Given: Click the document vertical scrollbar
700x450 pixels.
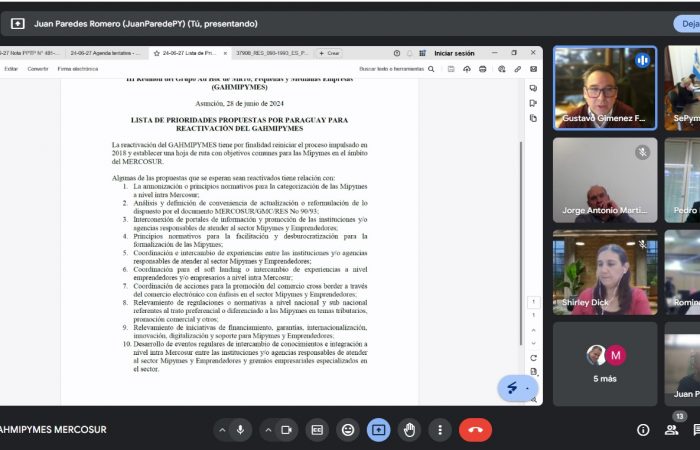Looking at the screenshot, I should 520,243.
